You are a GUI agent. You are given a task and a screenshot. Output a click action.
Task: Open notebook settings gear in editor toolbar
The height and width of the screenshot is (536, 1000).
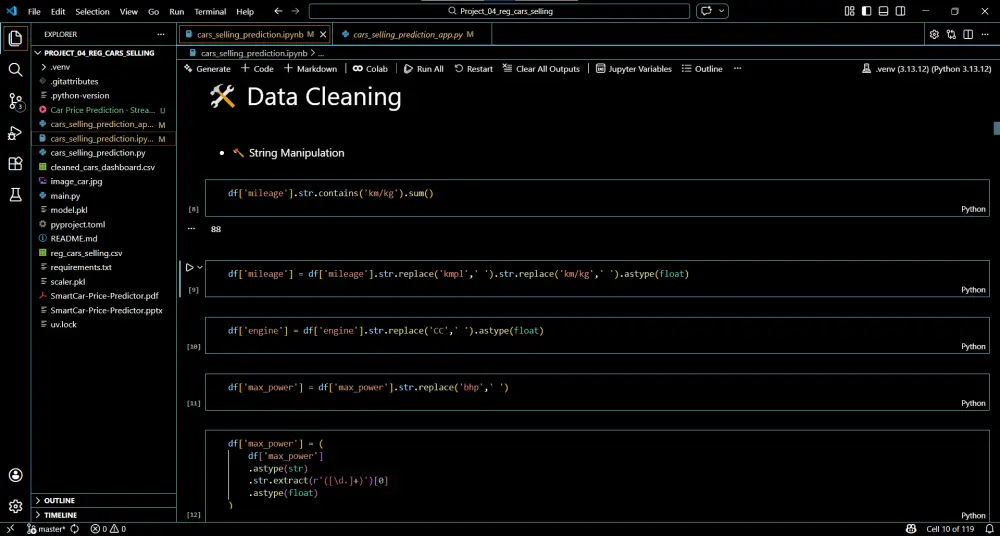[934, 34]
